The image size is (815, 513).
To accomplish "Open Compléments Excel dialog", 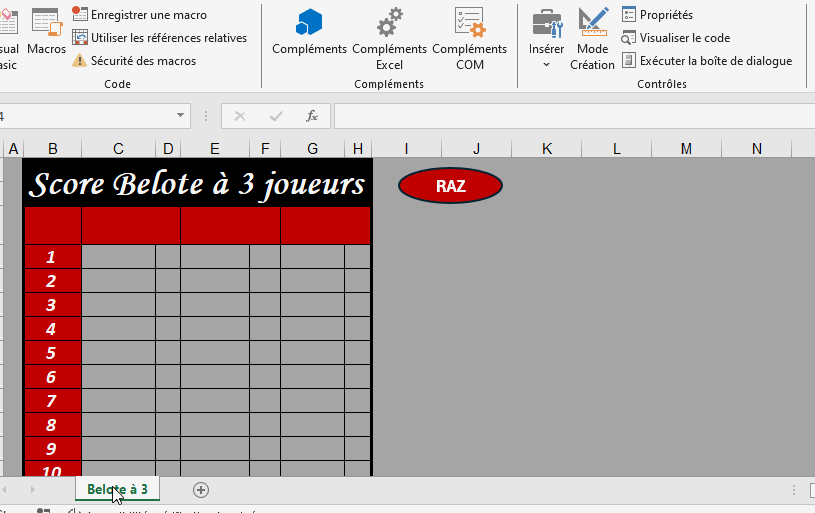I will (x=389, y=38).
